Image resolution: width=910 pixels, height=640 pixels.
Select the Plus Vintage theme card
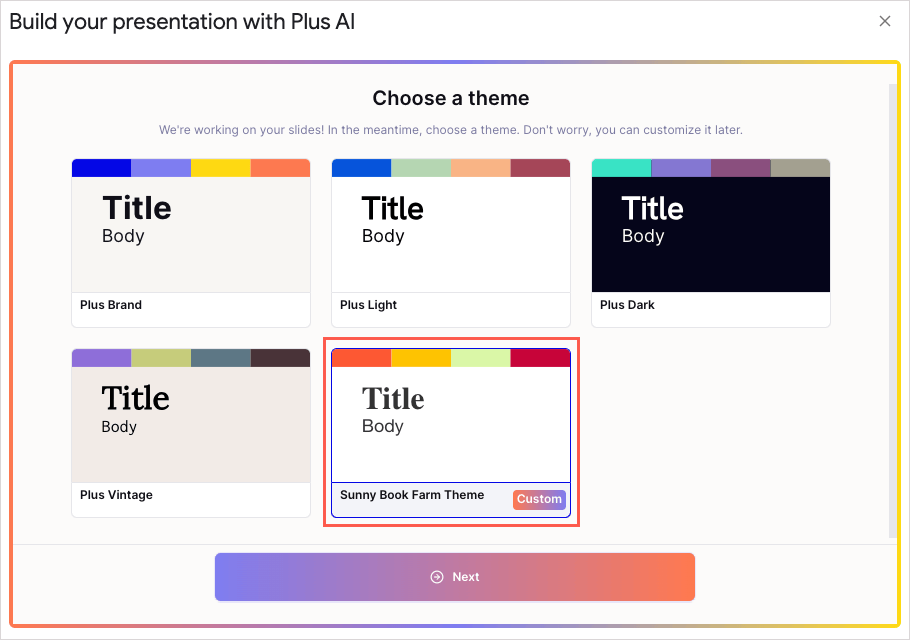pos(191,433)
